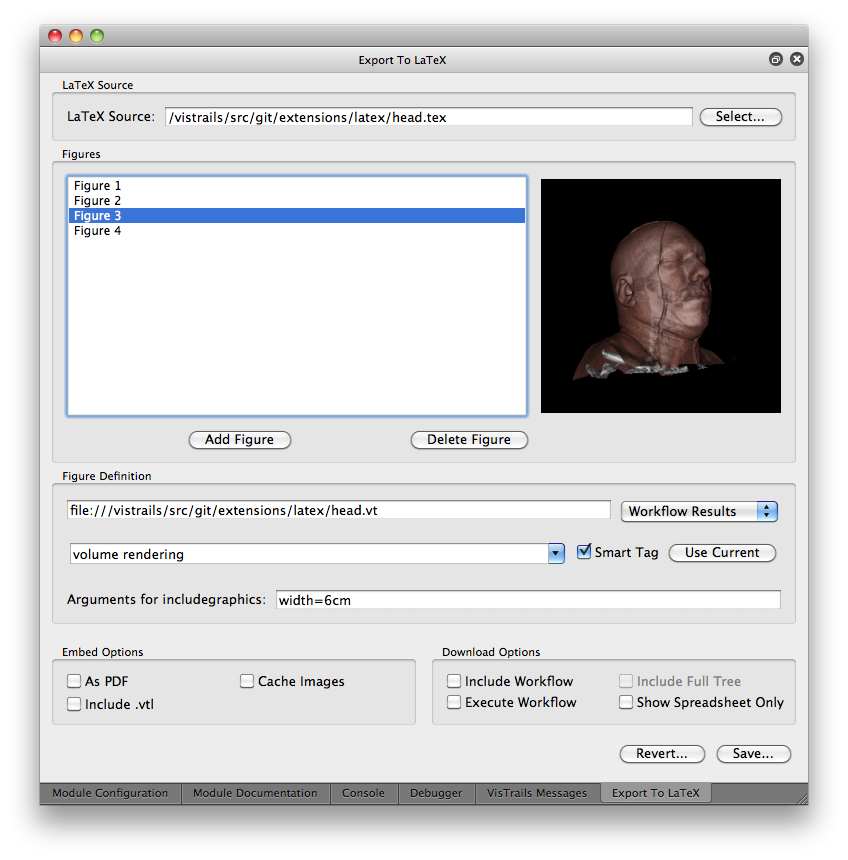Click the includegraphics arguments field
Image resolution: width=848 pixels, height=860 pixels.
point(528,601)
